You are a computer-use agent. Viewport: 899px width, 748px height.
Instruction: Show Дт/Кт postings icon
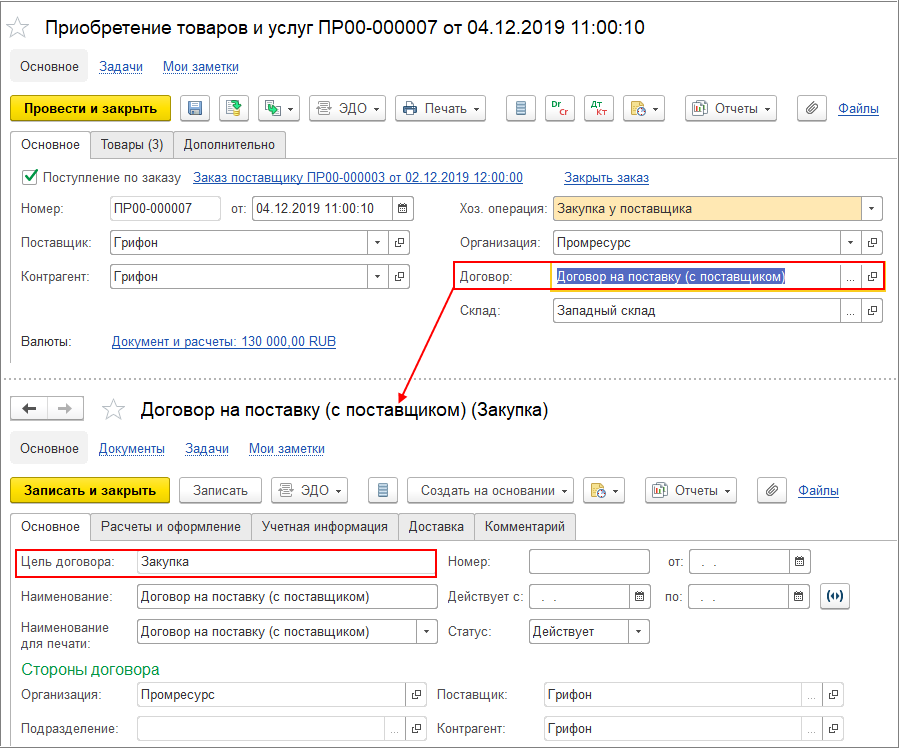pyautogui.click(x=599, y=108)
